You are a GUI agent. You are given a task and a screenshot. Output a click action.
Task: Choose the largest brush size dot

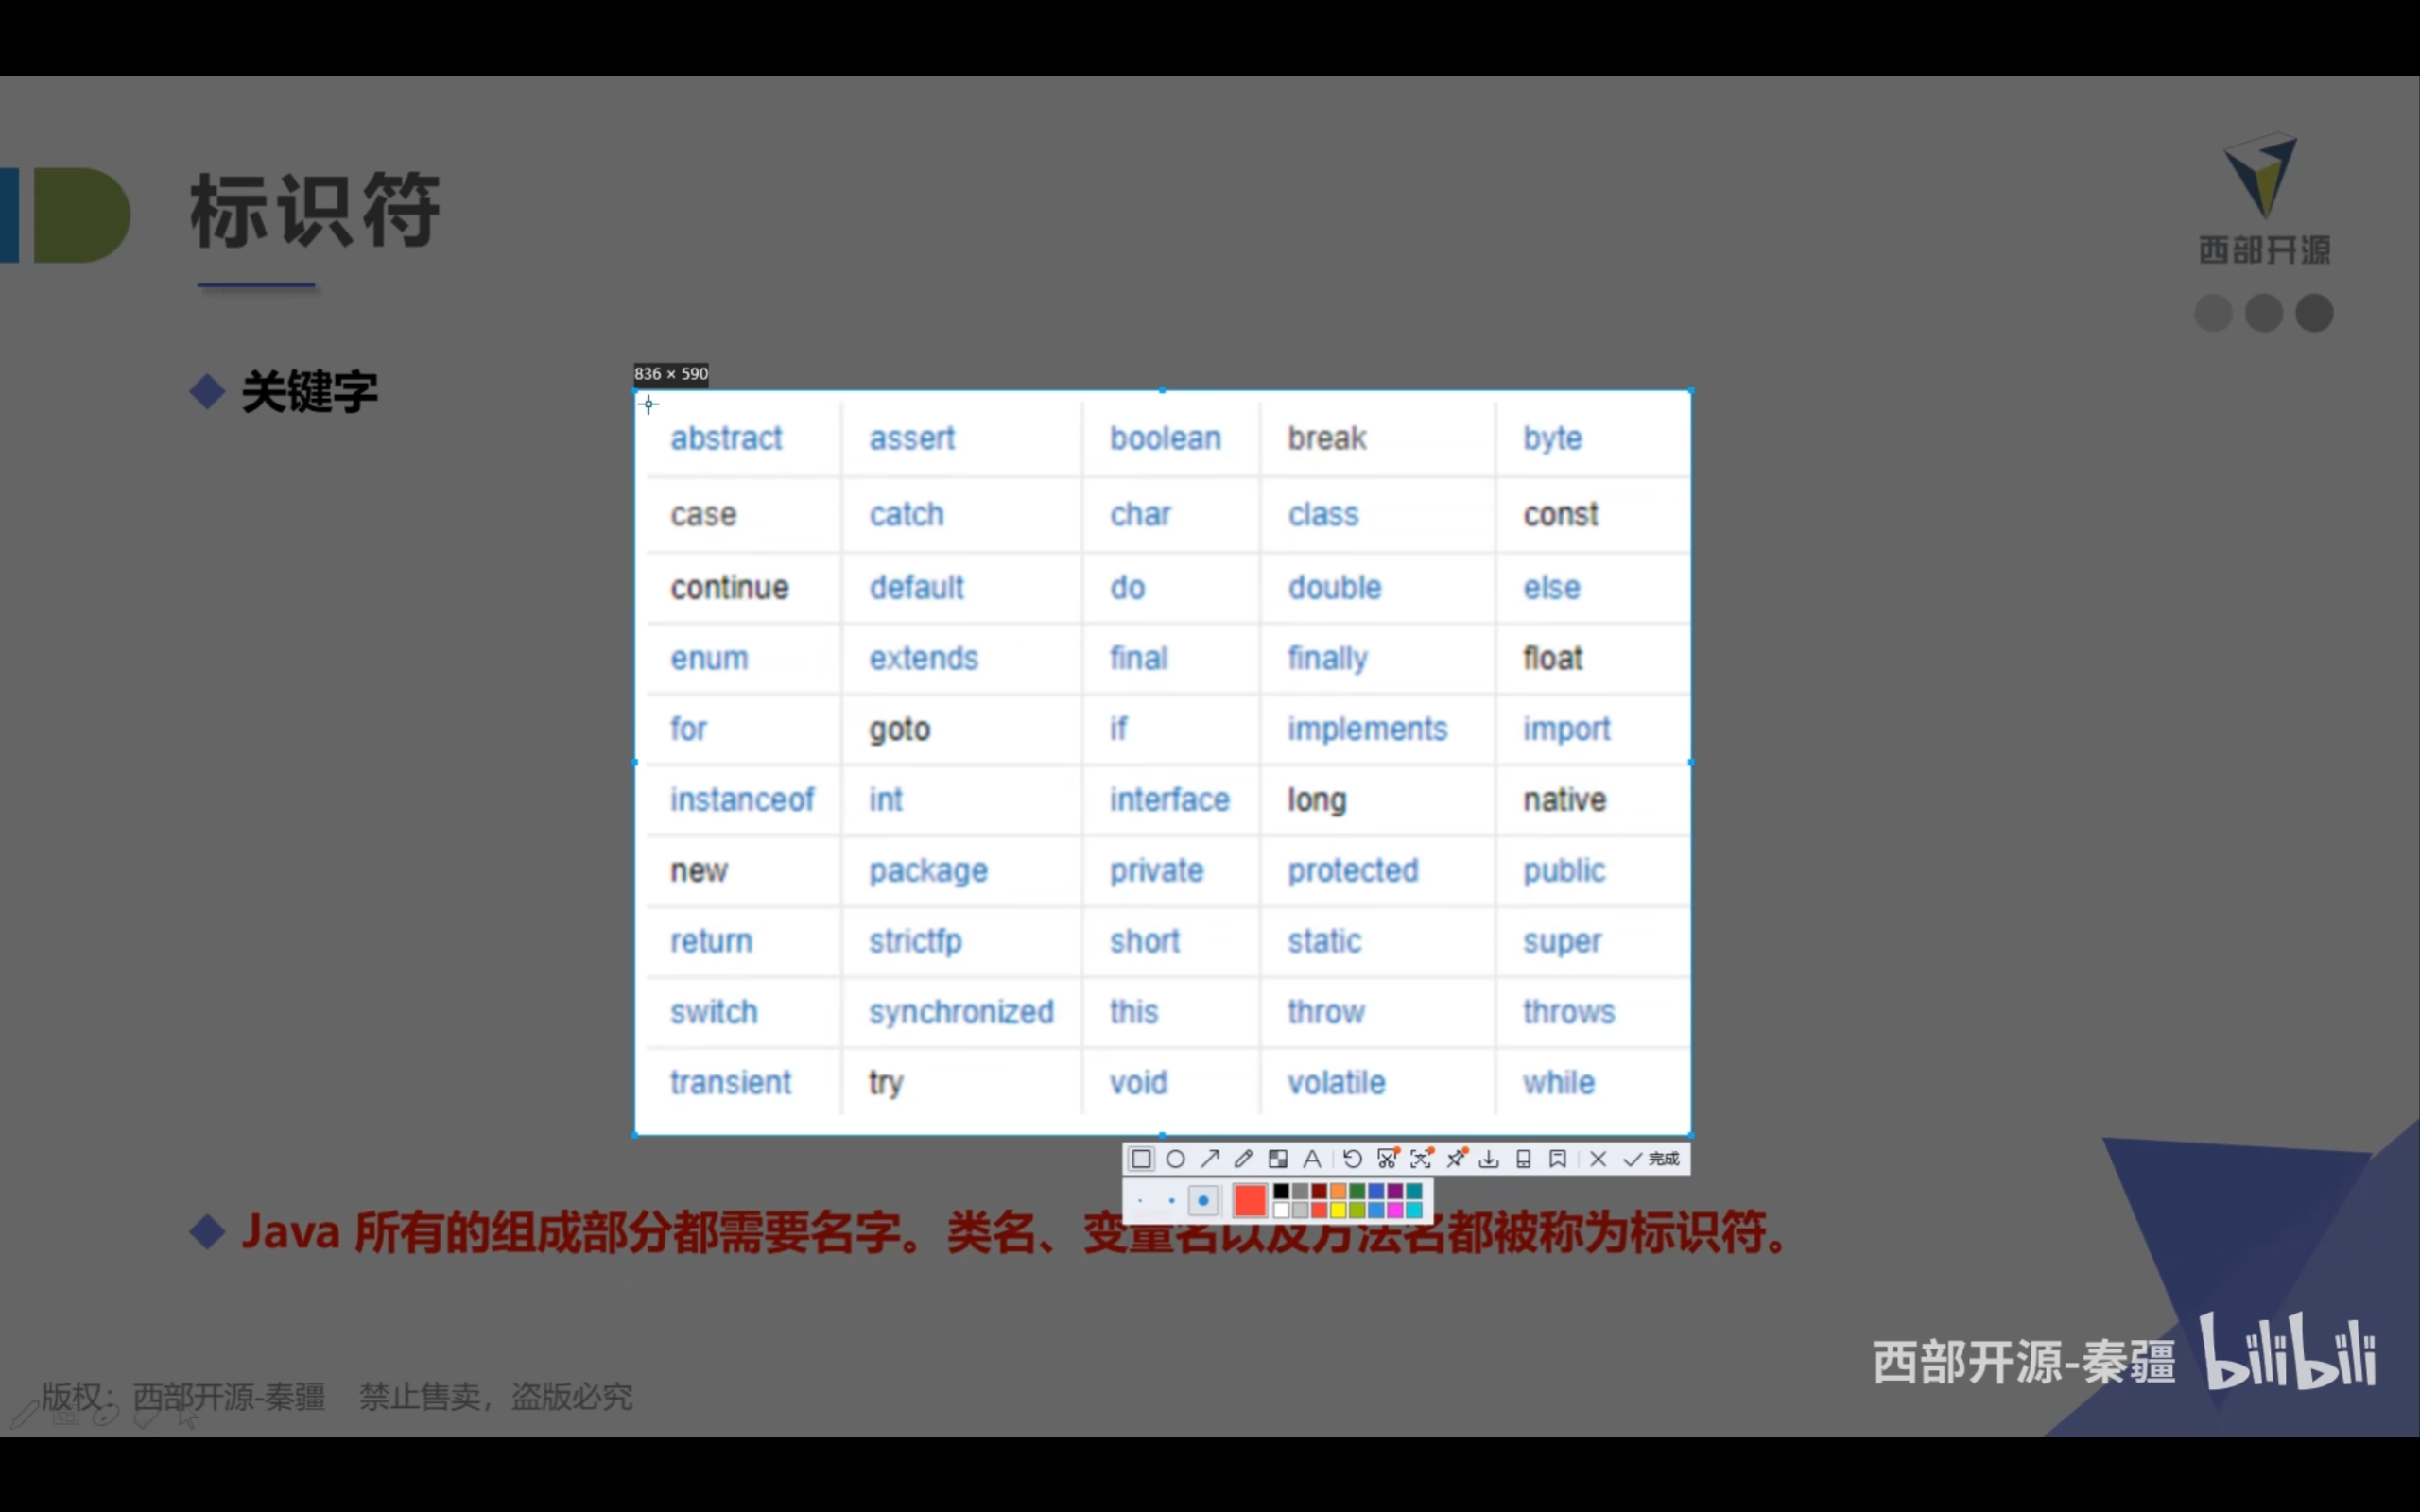pyautogui.click(x=1204, y=1201)
